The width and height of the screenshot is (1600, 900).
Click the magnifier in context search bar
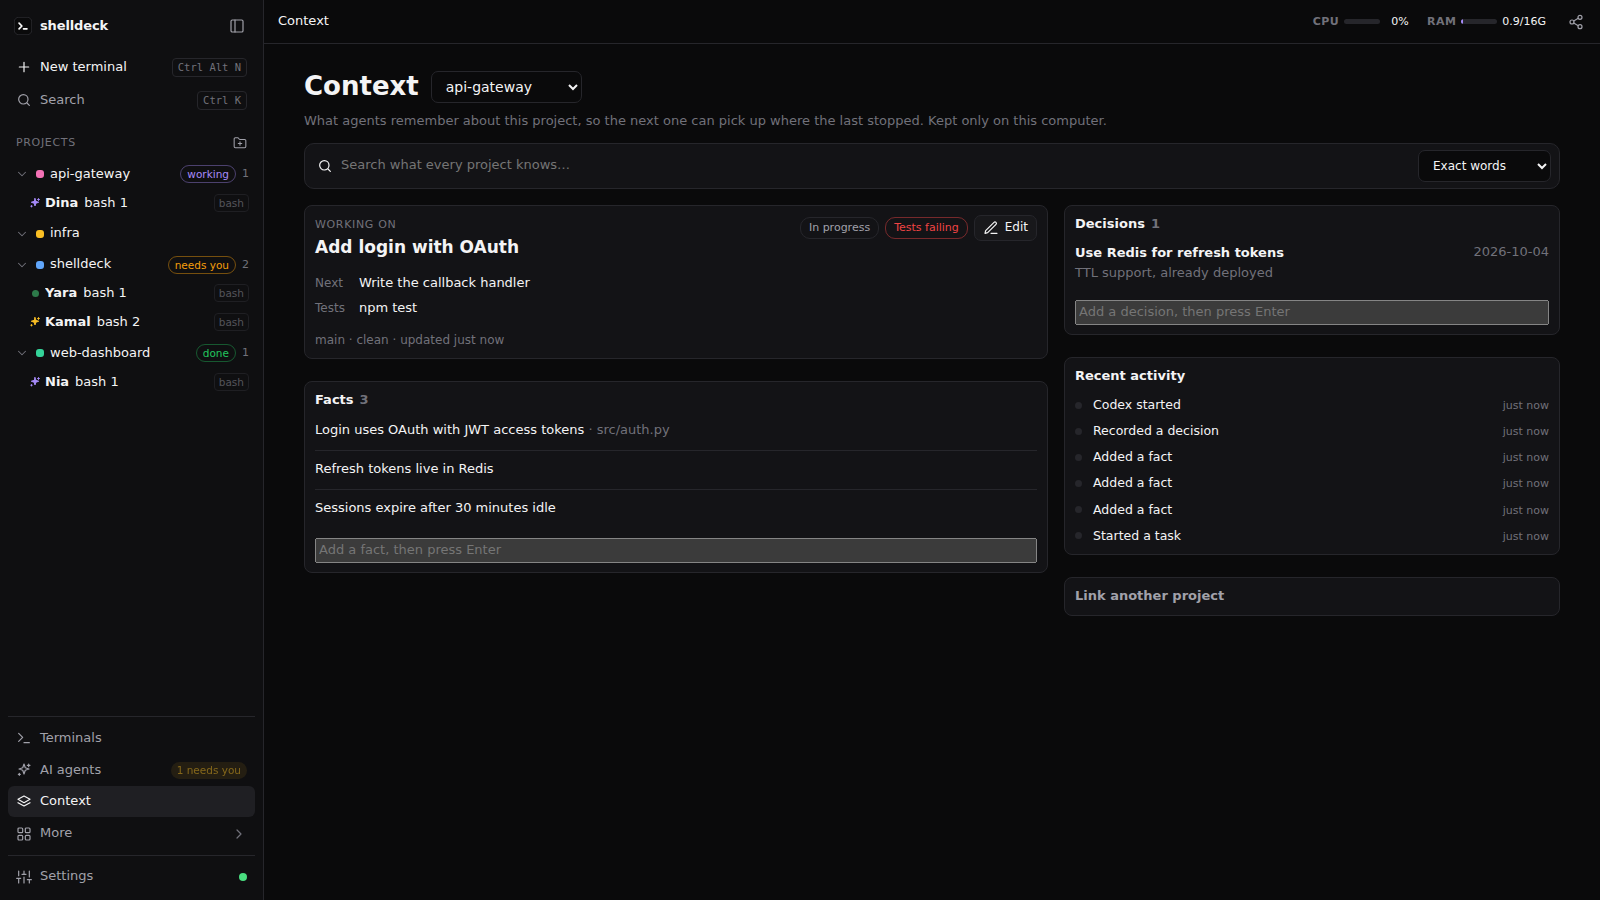click(x=325, y=166)
